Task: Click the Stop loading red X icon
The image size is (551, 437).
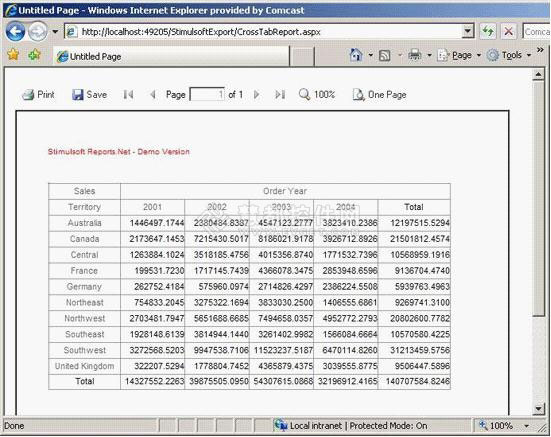Action: [x=508, y=32]
